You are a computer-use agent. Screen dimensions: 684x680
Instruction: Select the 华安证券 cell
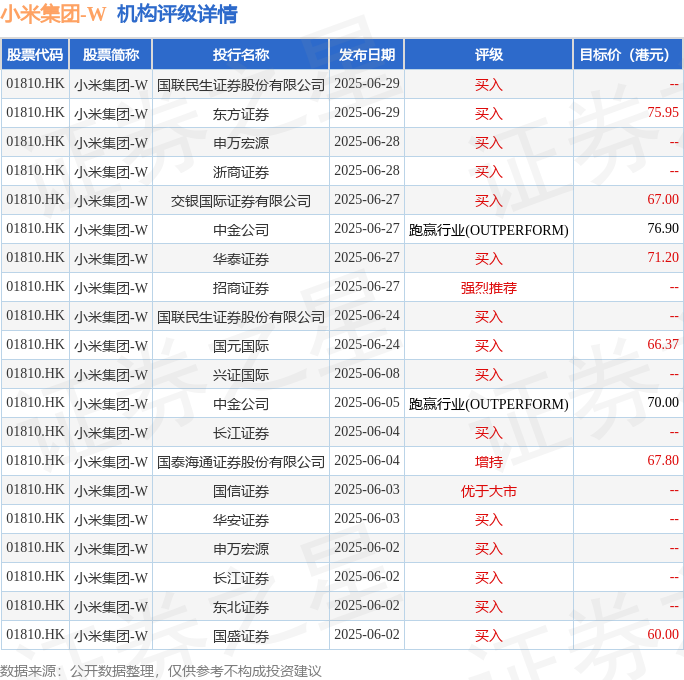coord(241,520)
